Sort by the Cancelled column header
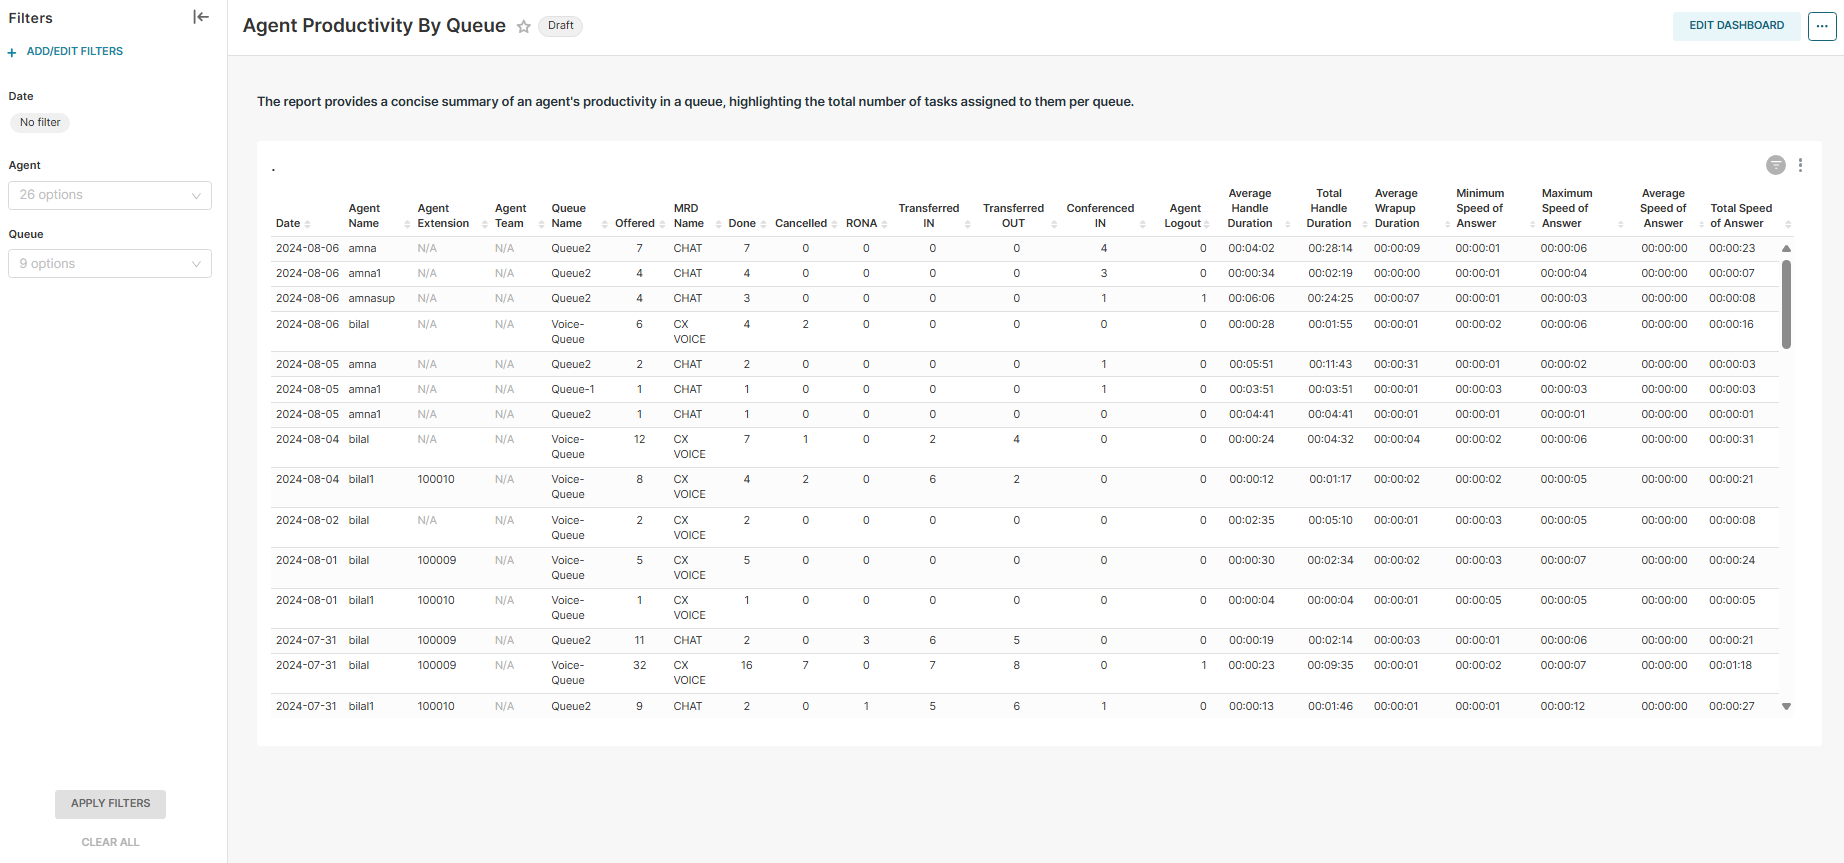The width and height of the screenshot is (1844, 863). pyautogui.click(x=801, y=223)
